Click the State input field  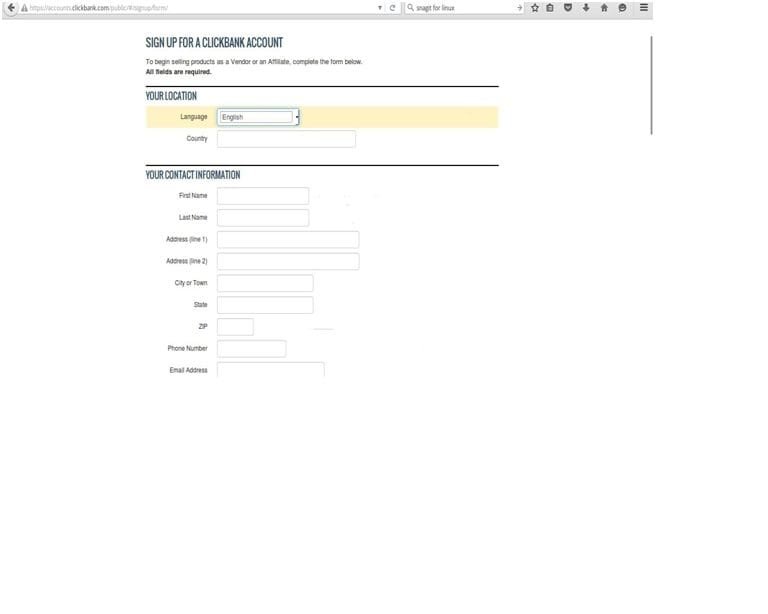(265, 305)
